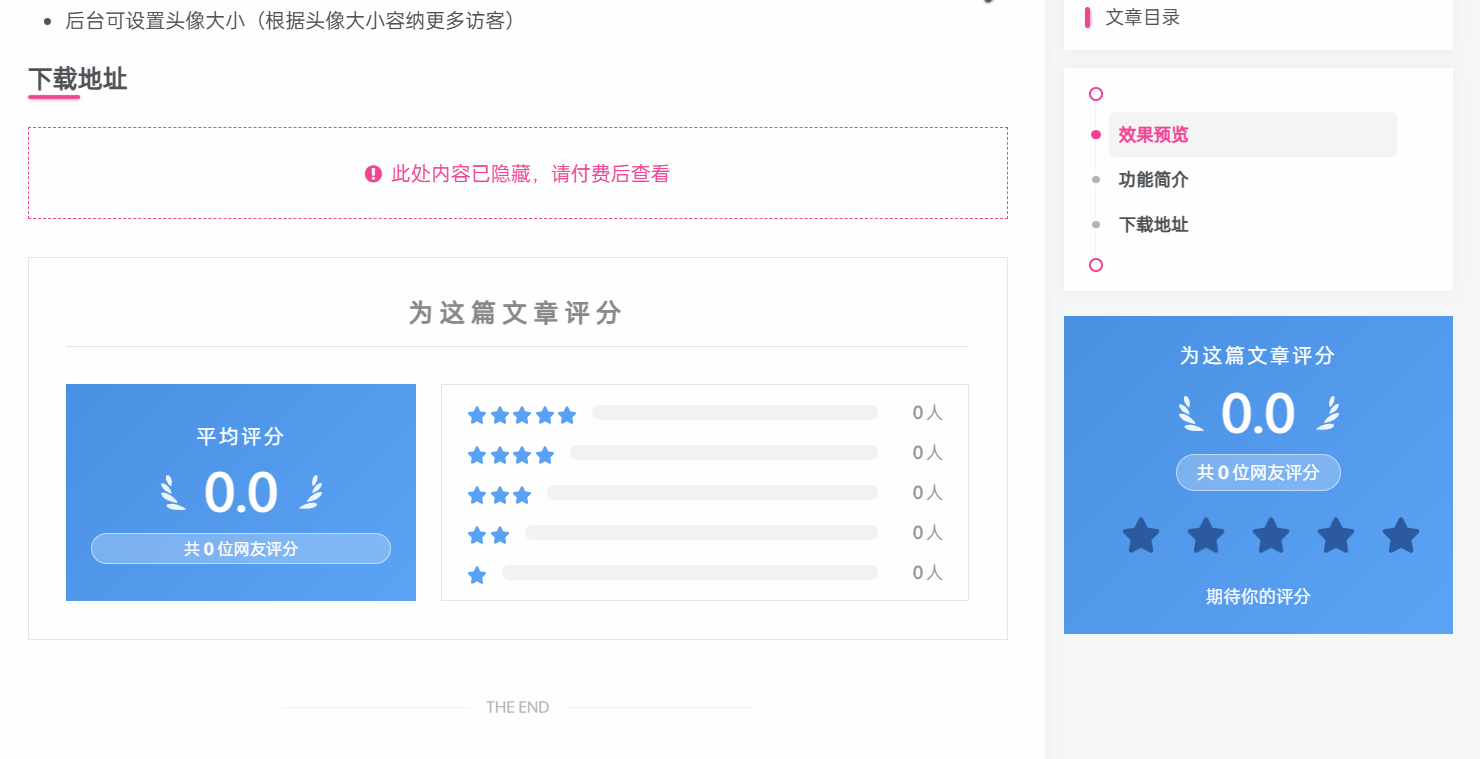Select the third star in sidebar rating
Image resolution: width=1480 pixels, height=759 pixels.
(x=1271, y=536)
